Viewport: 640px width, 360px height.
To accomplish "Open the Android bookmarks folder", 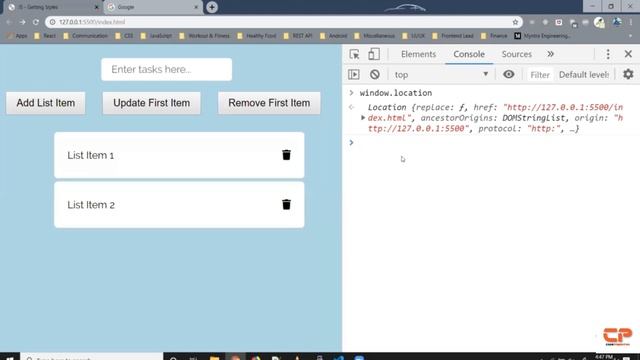I will point(333,36).
